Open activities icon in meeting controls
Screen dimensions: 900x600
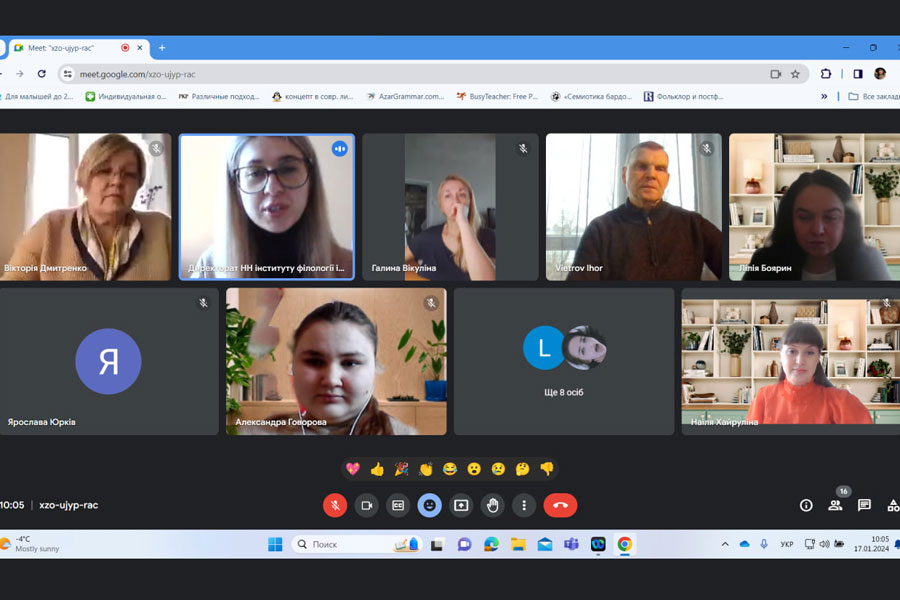tap(893, 505)
